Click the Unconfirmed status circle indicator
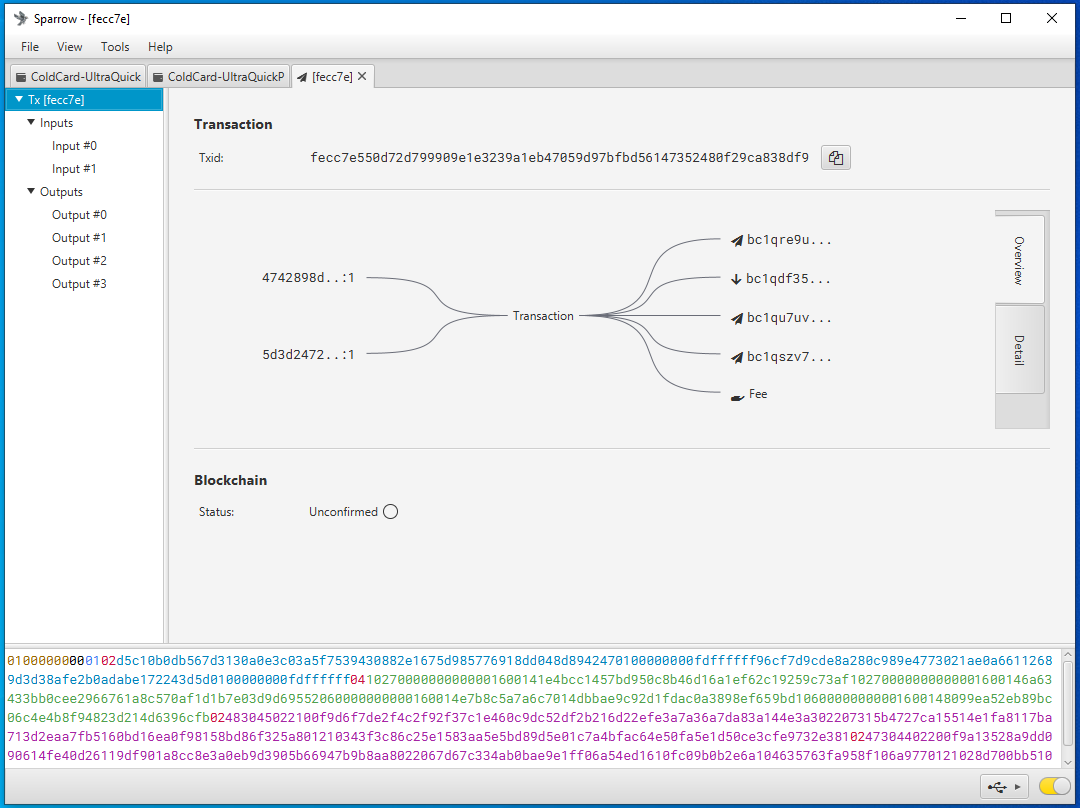This screenshot has width=1080, height=808. click(x=391, y=512)
